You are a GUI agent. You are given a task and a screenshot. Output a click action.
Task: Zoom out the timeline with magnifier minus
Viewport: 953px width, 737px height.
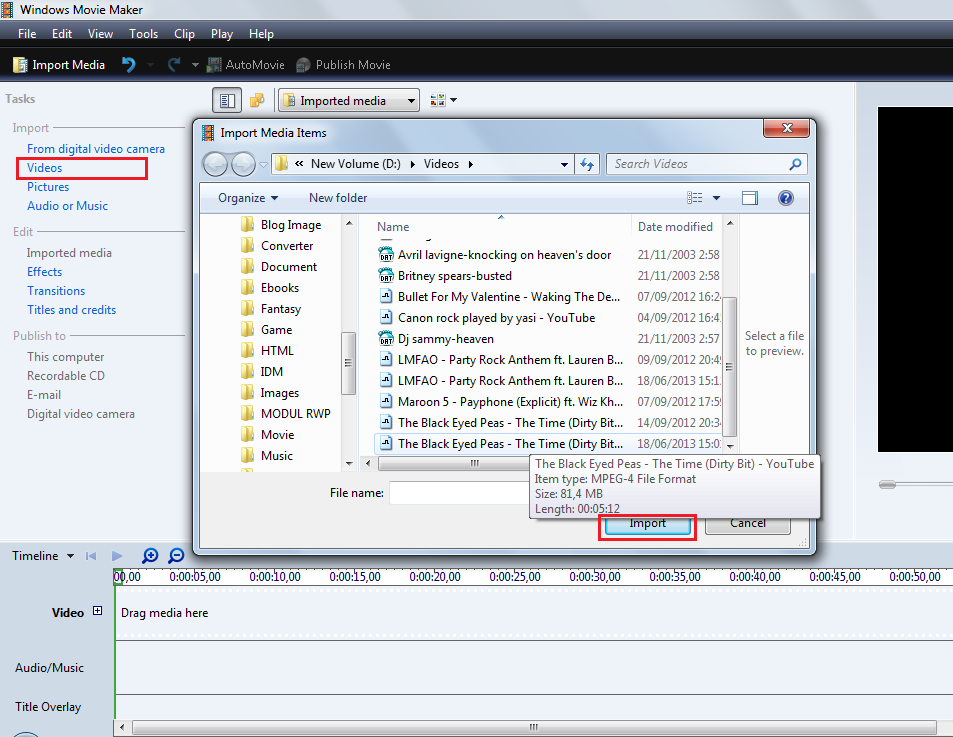coord(176,555)
